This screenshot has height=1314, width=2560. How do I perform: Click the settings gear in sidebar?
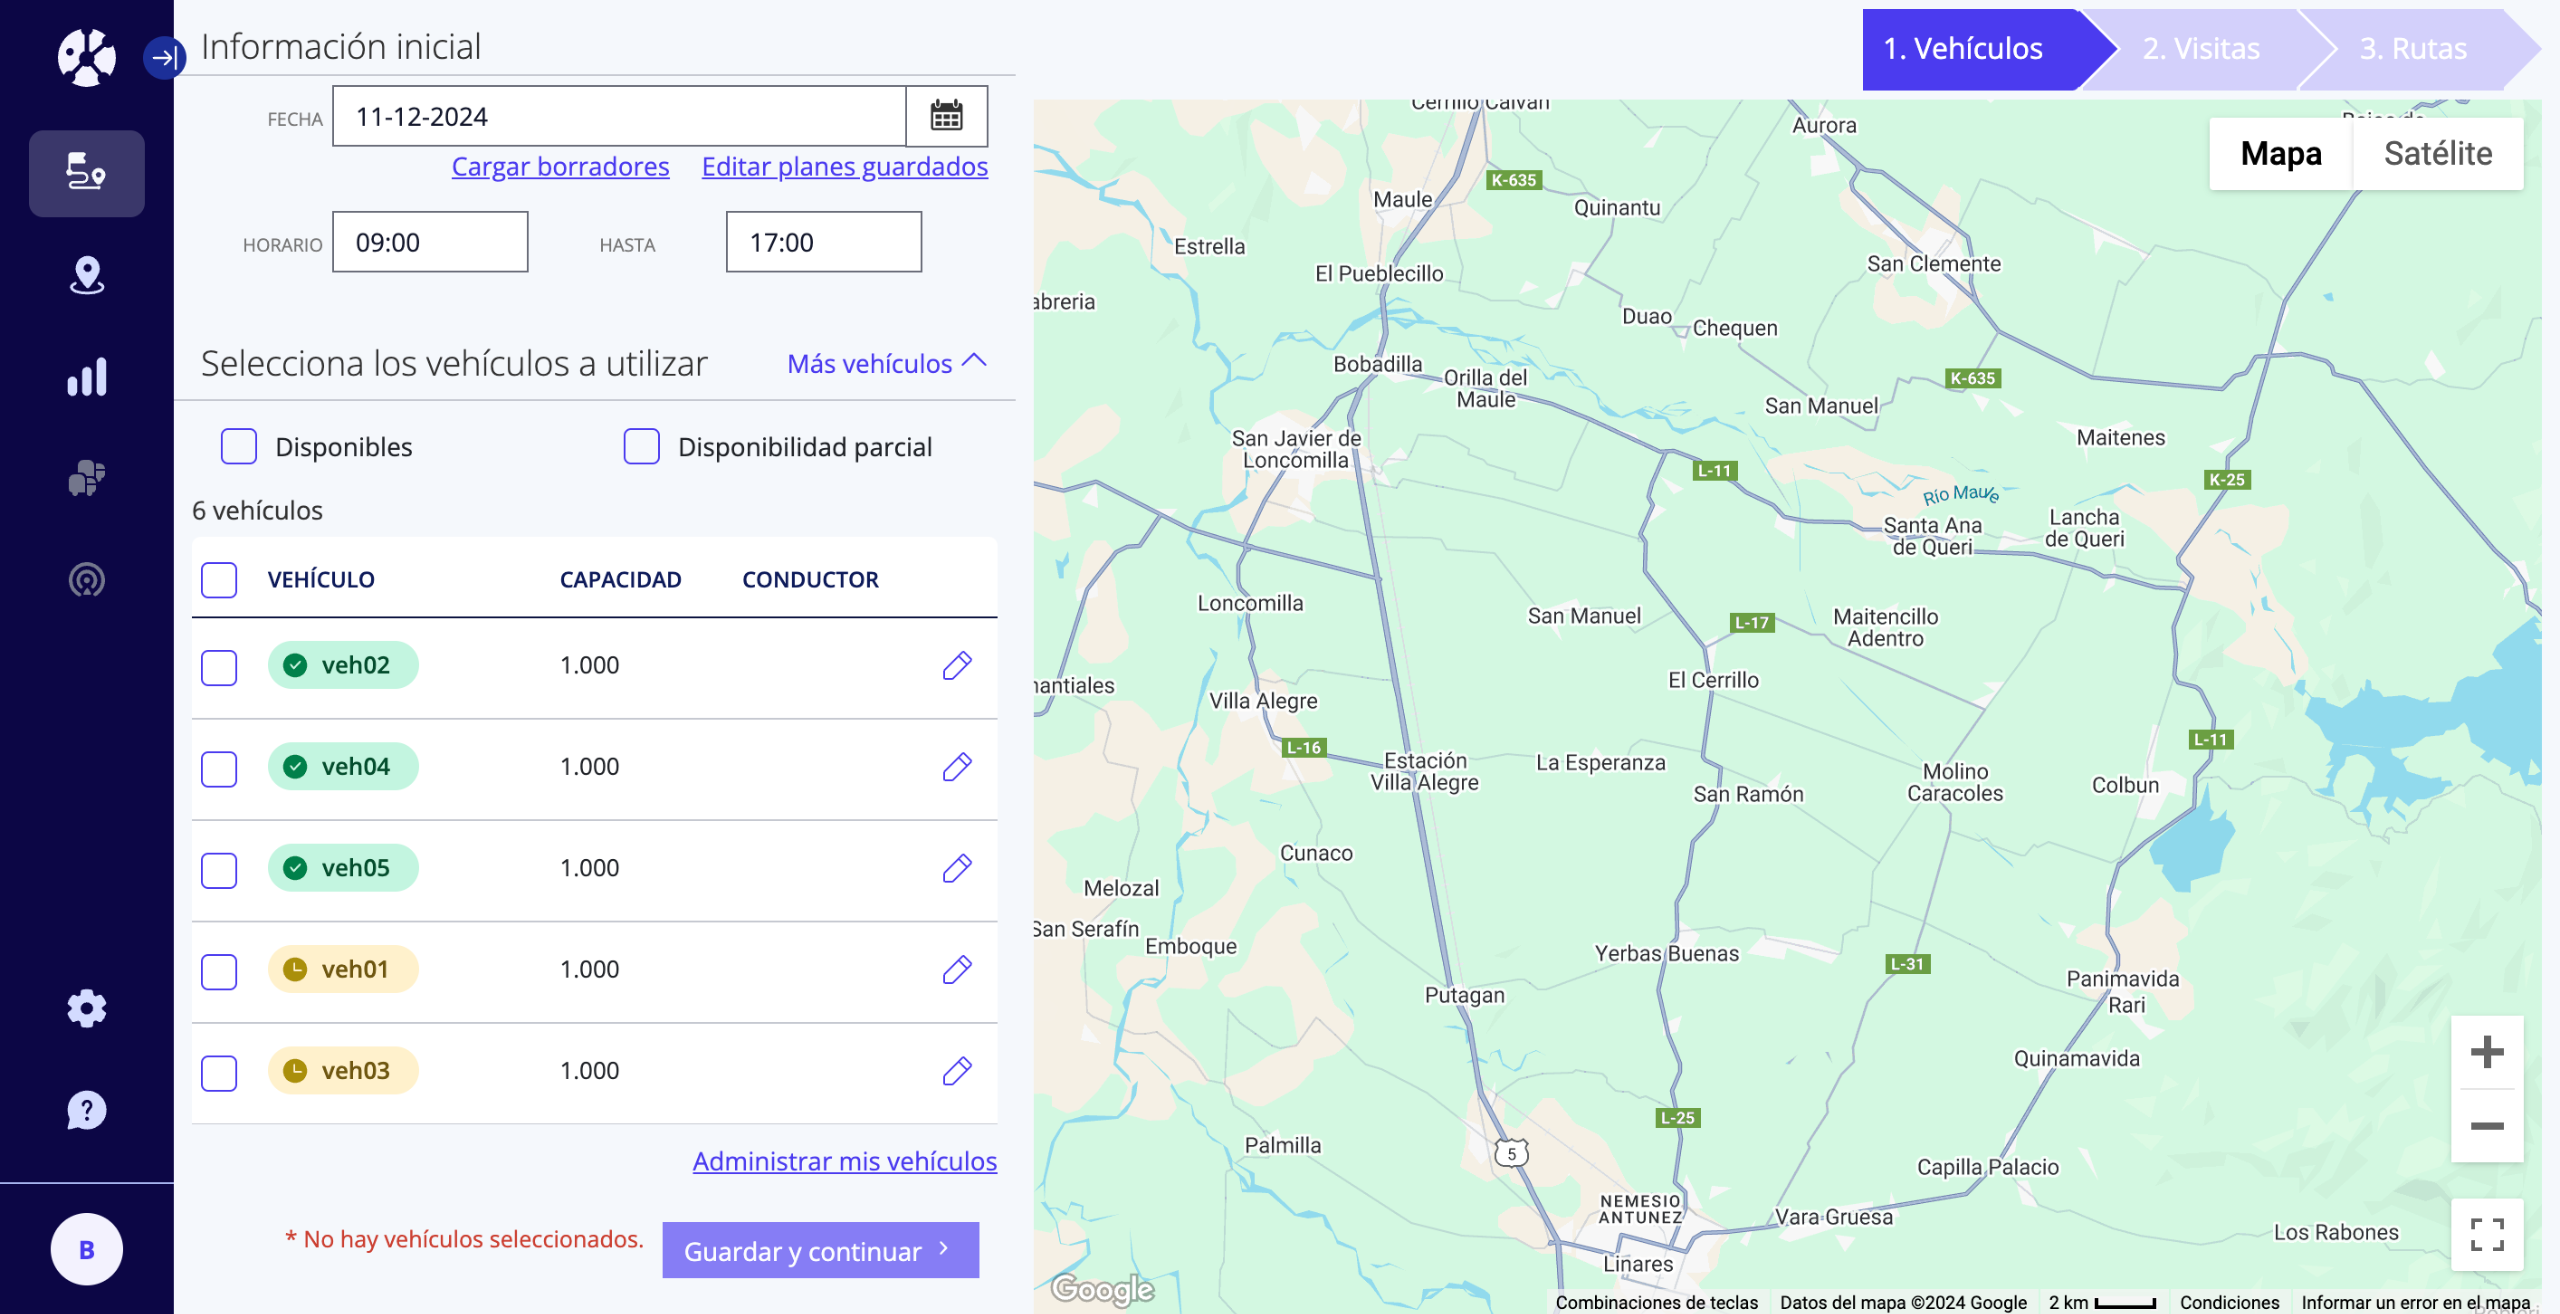86,1008
